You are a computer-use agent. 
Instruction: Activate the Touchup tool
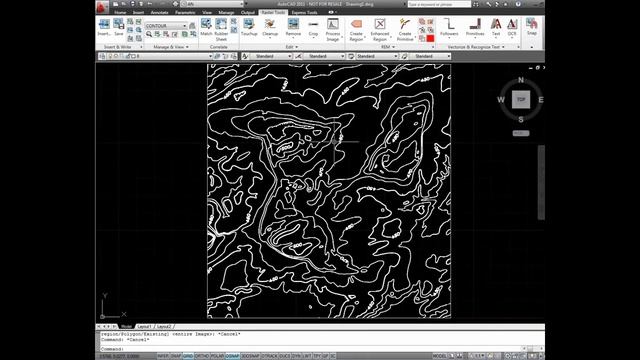pyautogui.click(x=249, y=27)
